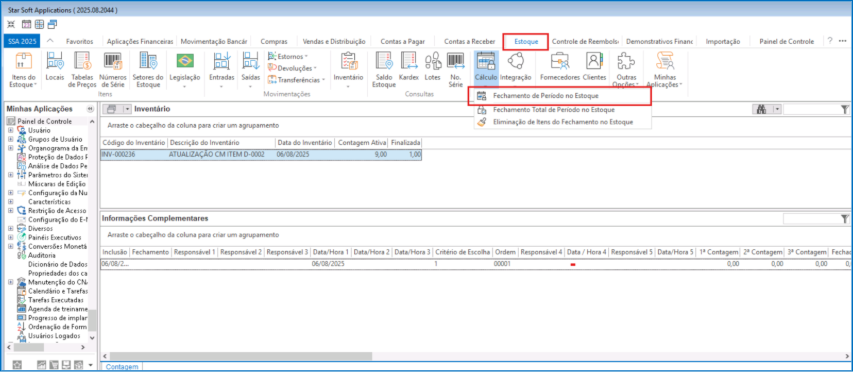This screenshot has width=853, height=372.
Task: Click the binoculars search icon
Action: [x=763, y=109]
